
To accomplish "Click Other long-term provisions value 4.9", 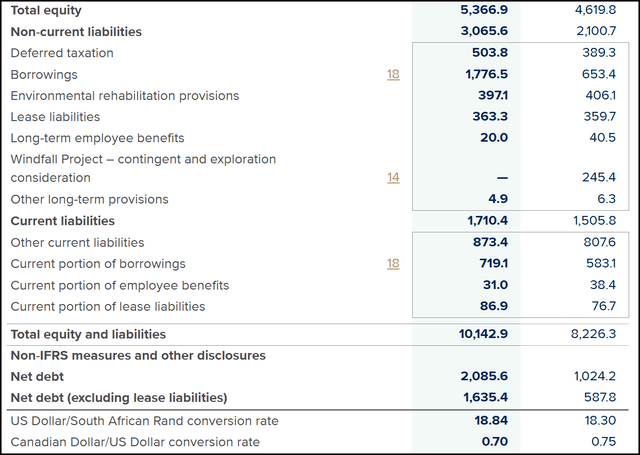I will pyautogui.click(x=497, y=199).
